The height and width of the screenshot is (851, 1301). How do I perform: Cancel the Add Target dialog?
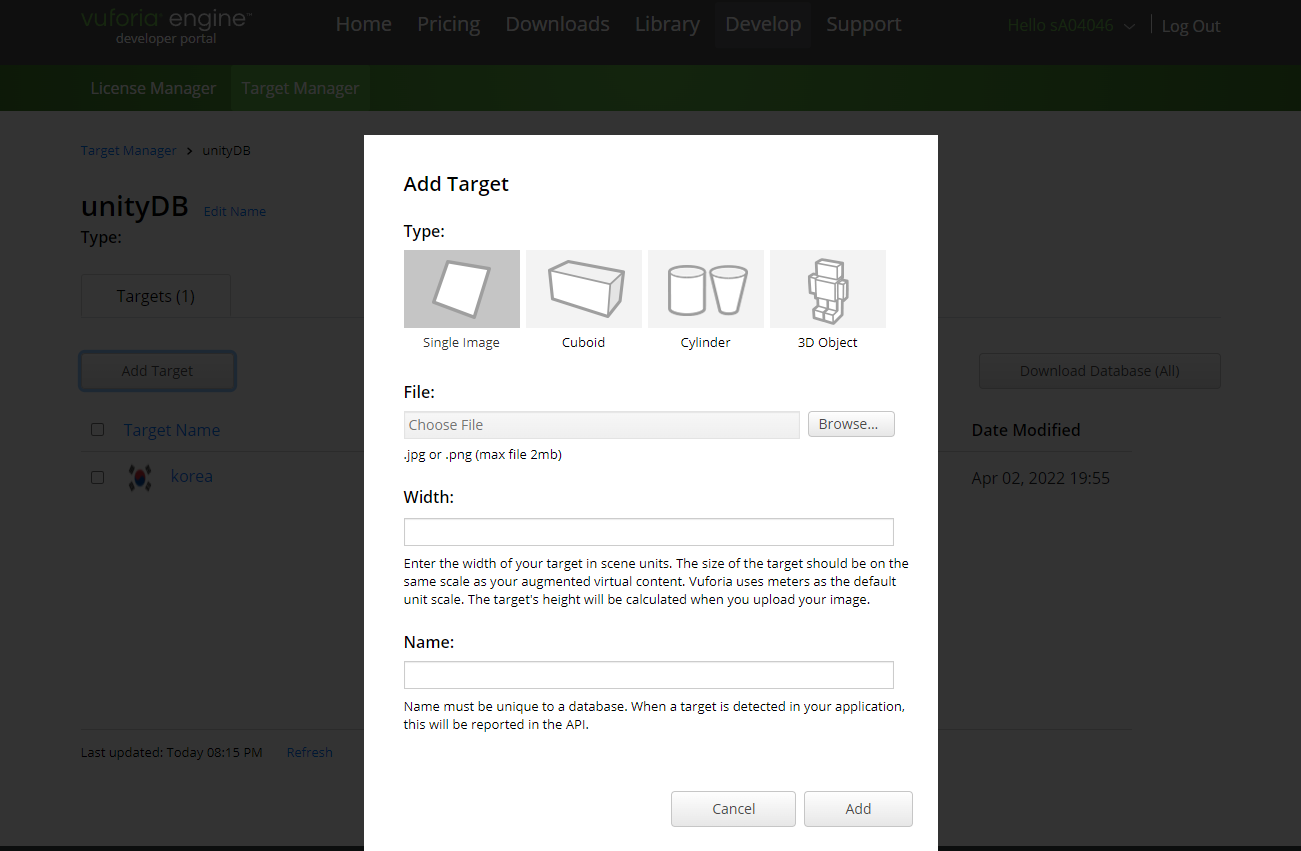coord(733,809)
